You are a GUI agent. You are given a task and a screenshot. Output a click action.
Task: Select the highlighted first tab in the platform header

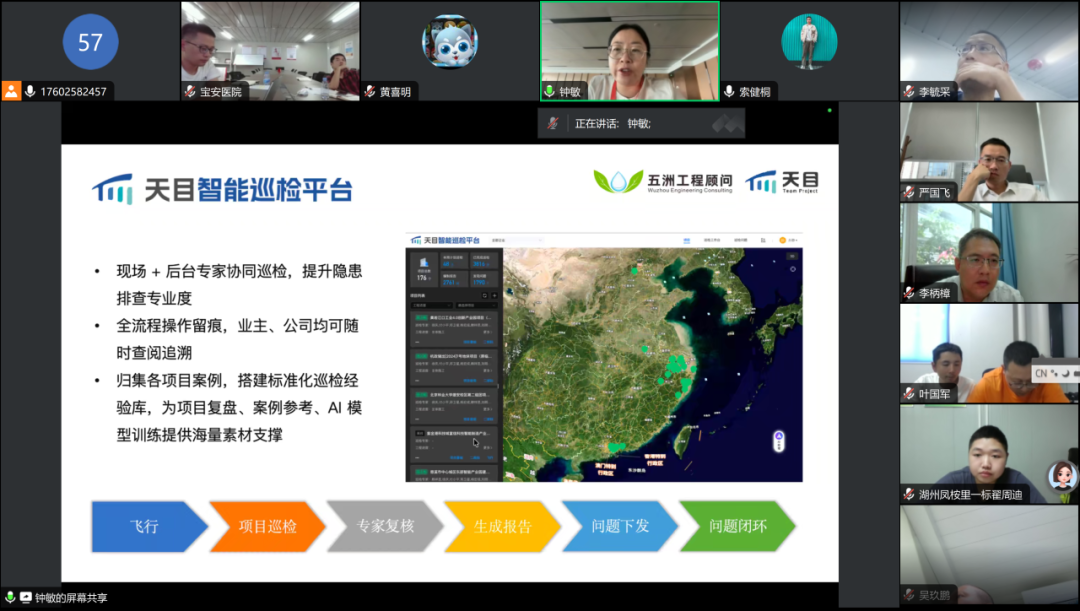pos(687,240)
